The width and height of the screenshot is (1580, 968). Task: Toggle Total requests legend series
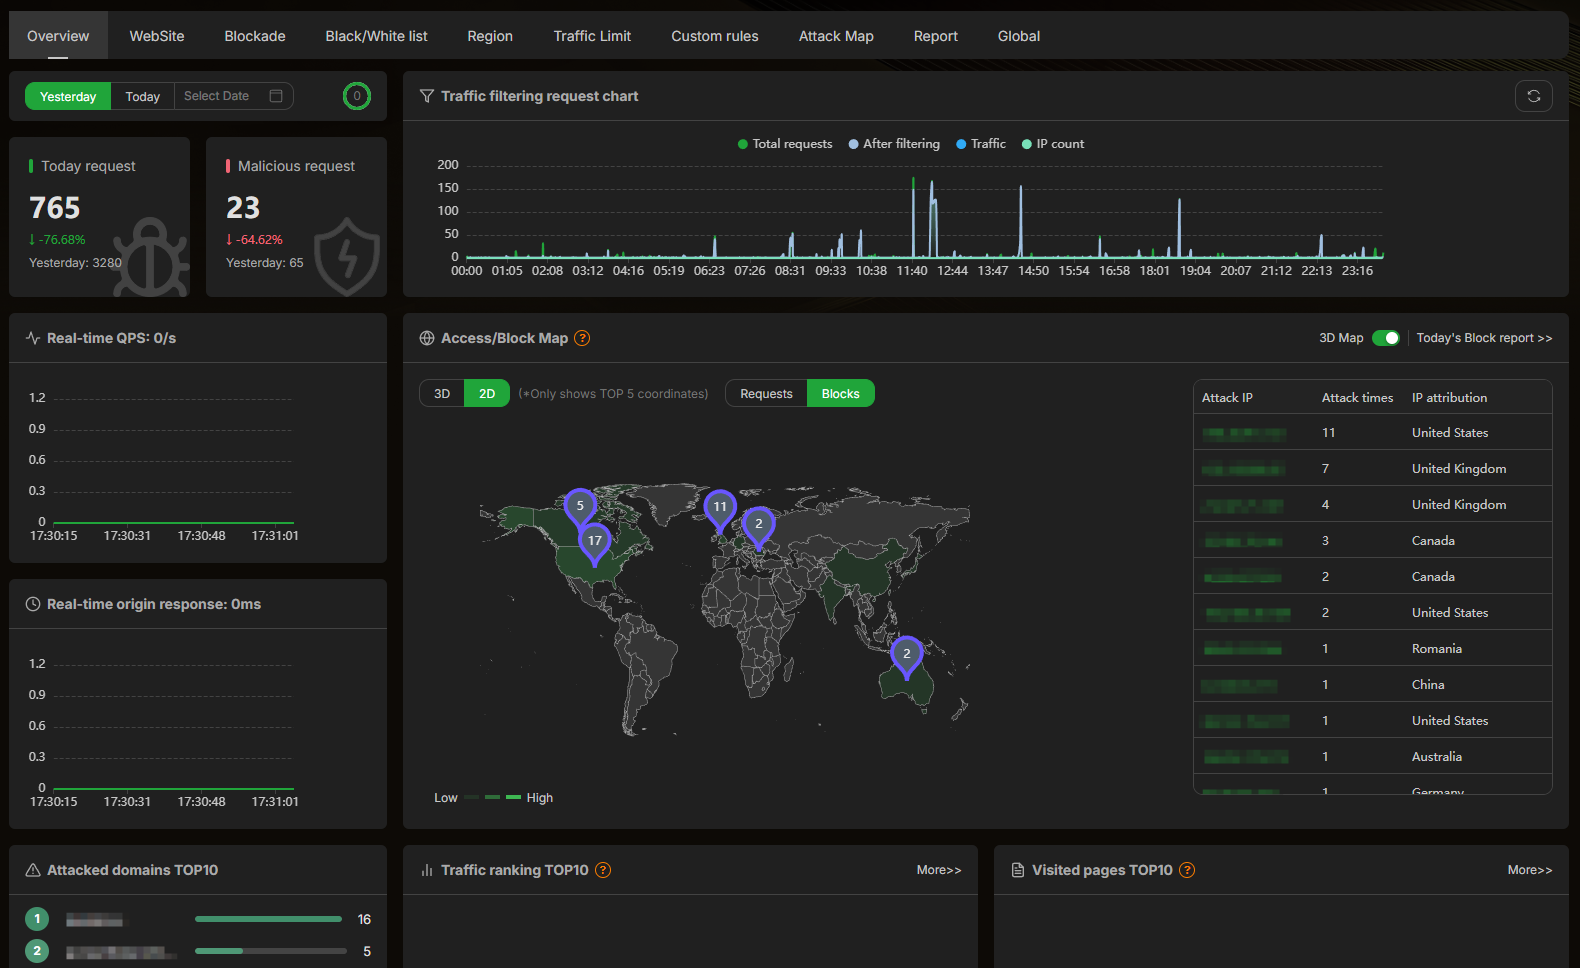[785, 144]
